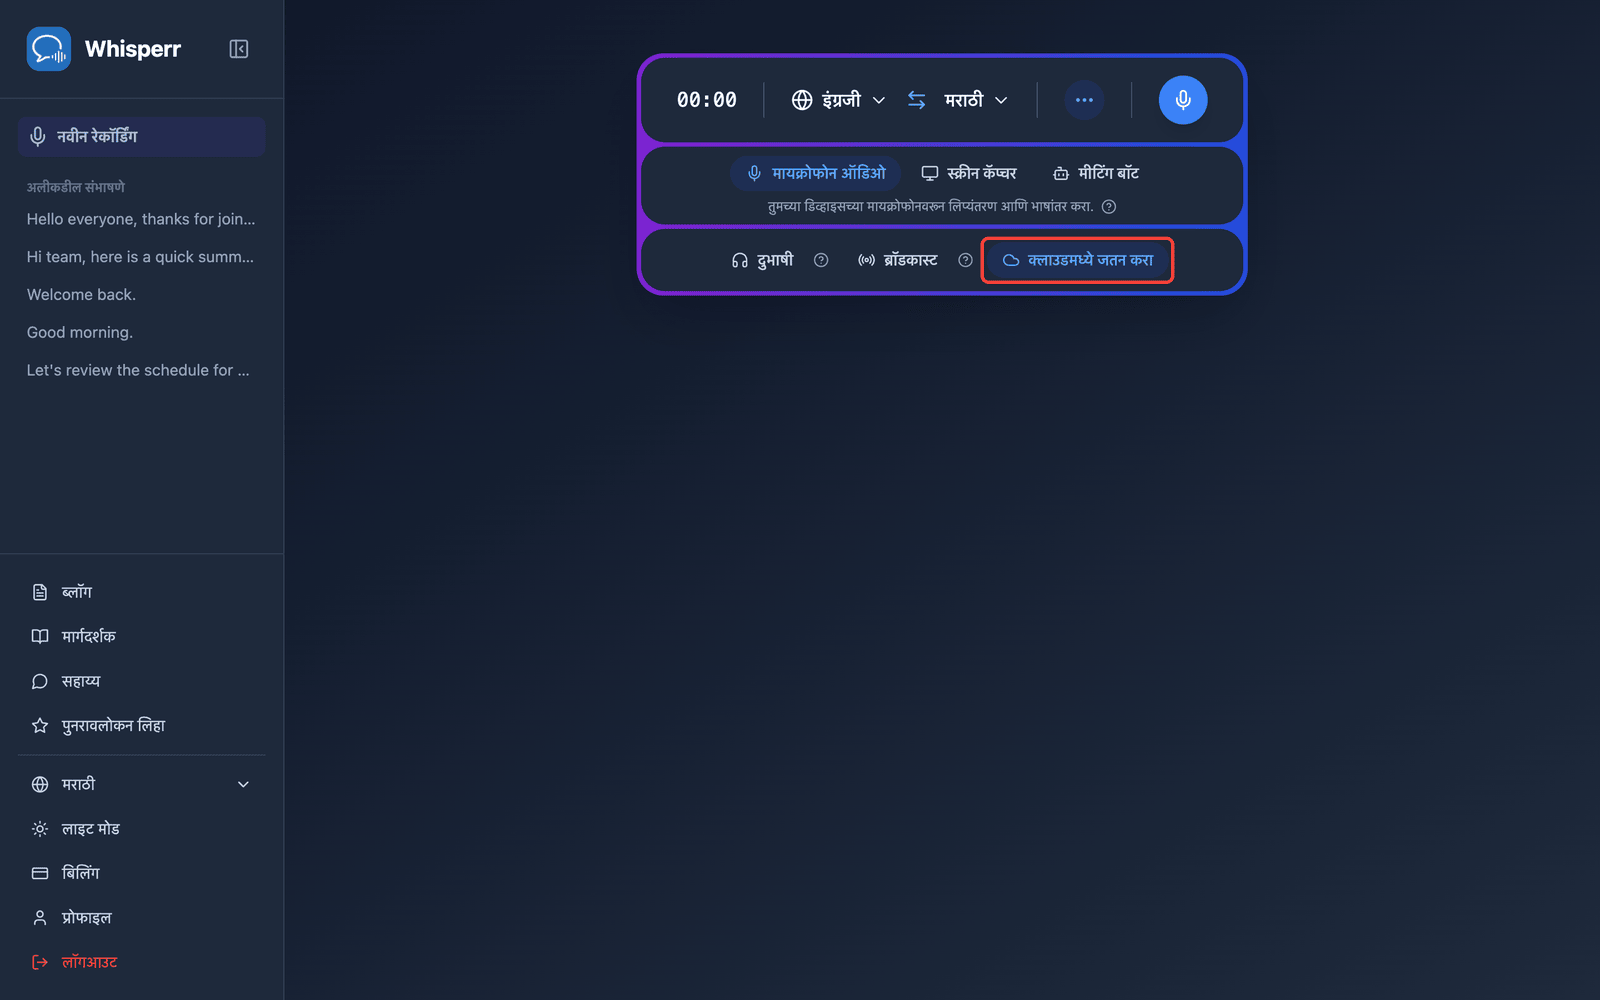
Task: Open conversation 'Hi team, here is a quick summ...'
Action: pyautogui.click(x=141, y=257)
